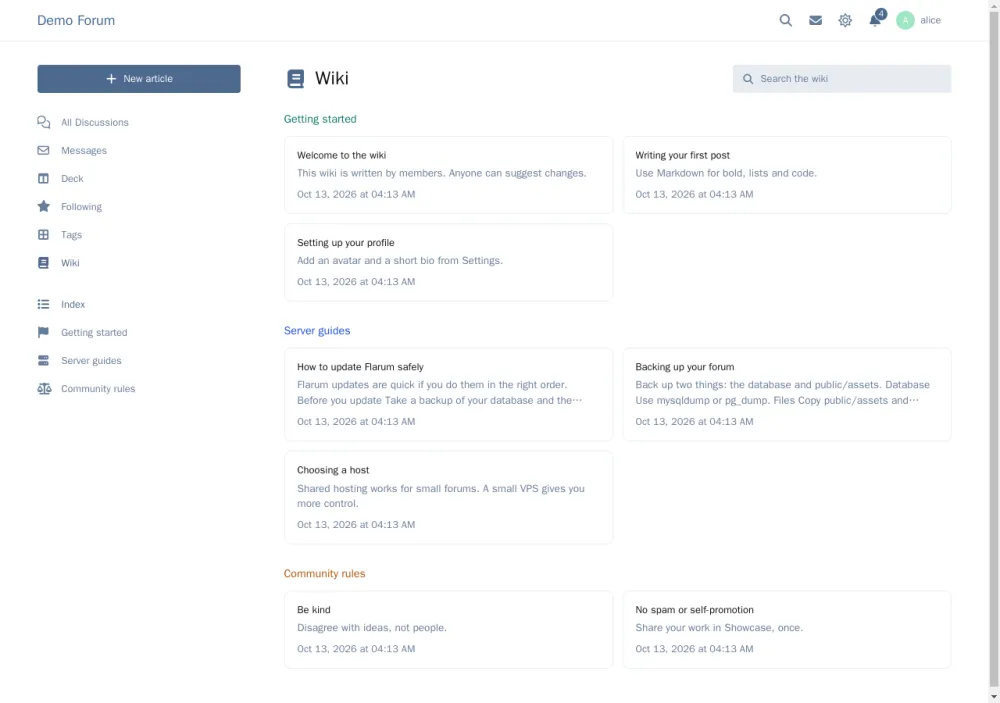
Task: Click the magnifier icon in wiki search box
Action: [x=748, y=79]
